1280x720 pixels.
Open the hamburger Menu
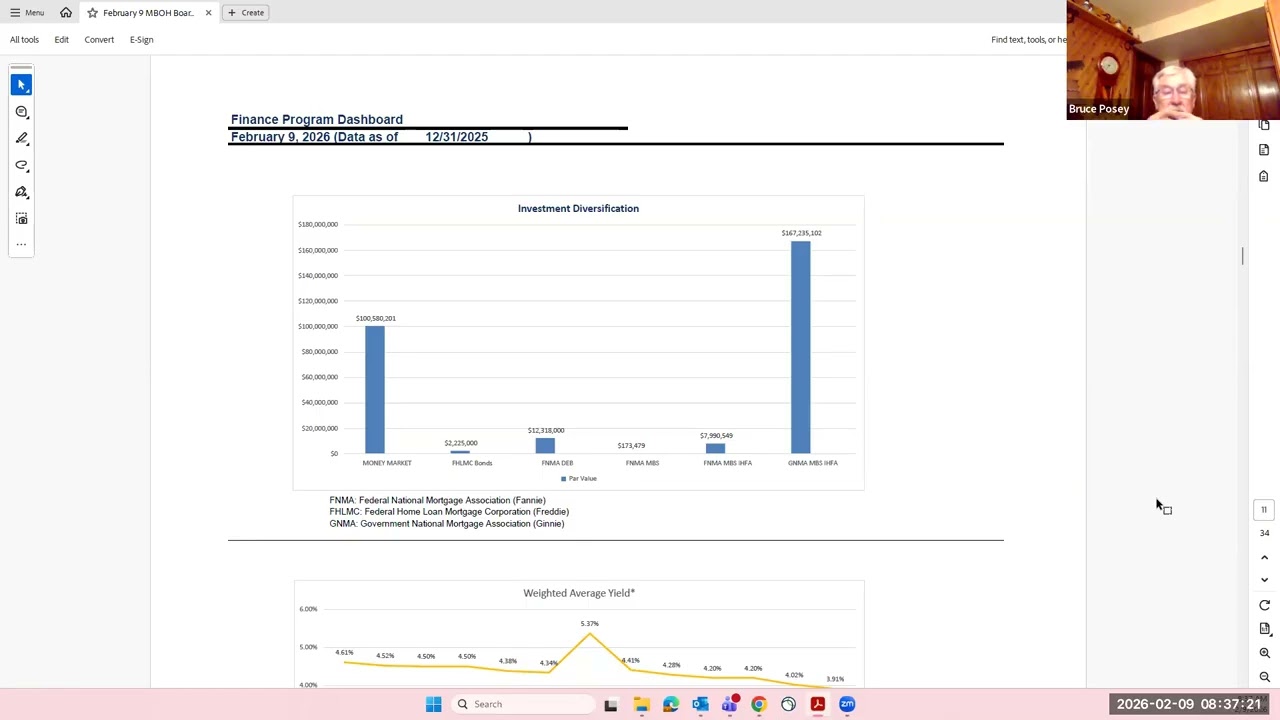coord(27,13)
